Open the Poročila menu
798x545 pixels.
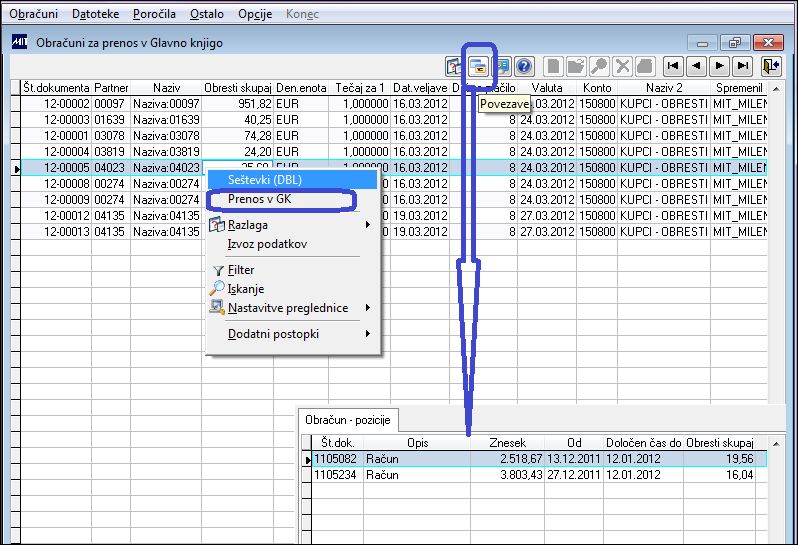tap(154, 14)
